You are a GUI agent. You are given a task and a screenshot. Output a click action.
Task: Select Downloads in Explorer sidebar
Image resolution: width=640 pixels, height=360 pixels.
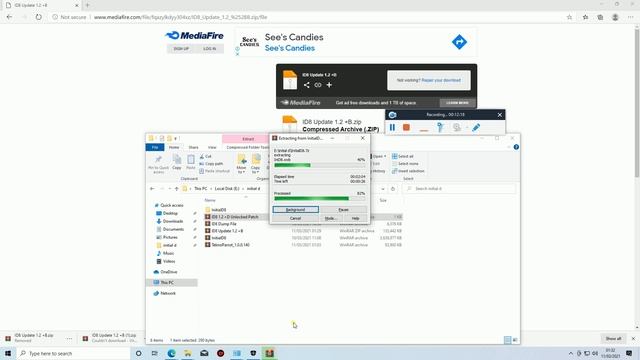pos(173,221)
